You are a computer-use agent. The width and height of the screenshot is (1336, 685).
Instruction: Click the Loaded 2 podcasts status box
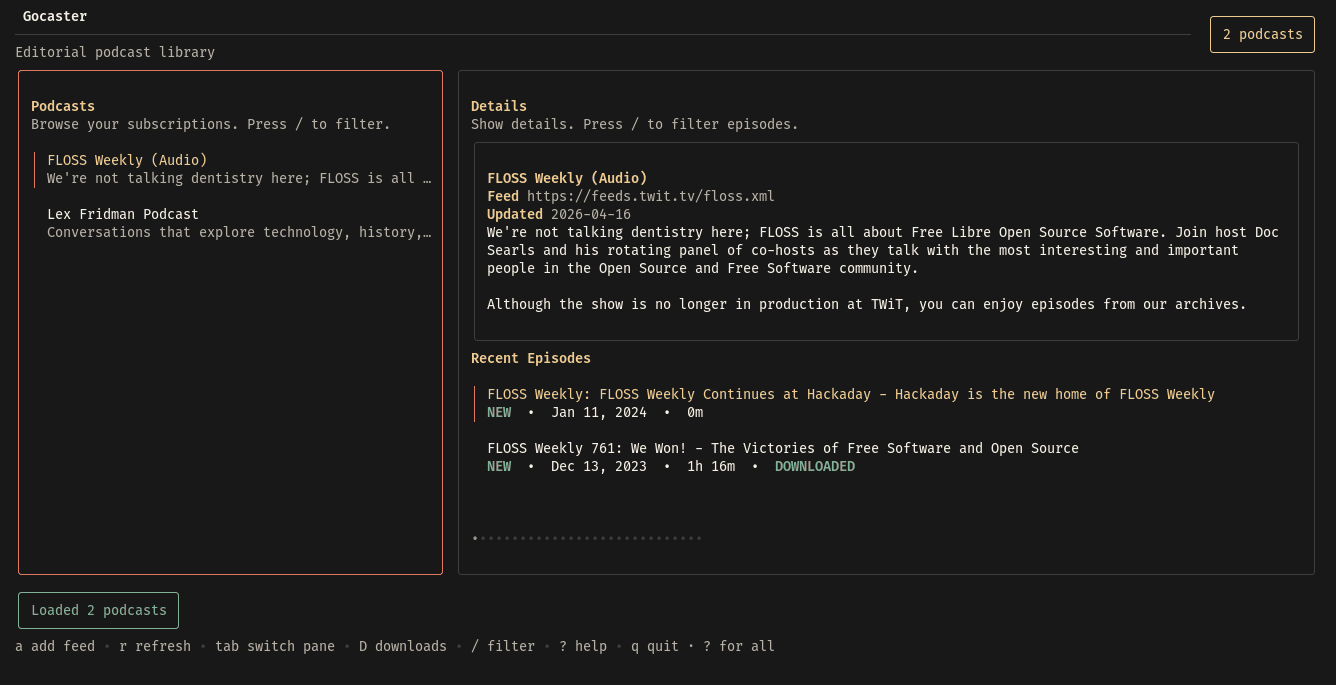click(x=98, y=610)
